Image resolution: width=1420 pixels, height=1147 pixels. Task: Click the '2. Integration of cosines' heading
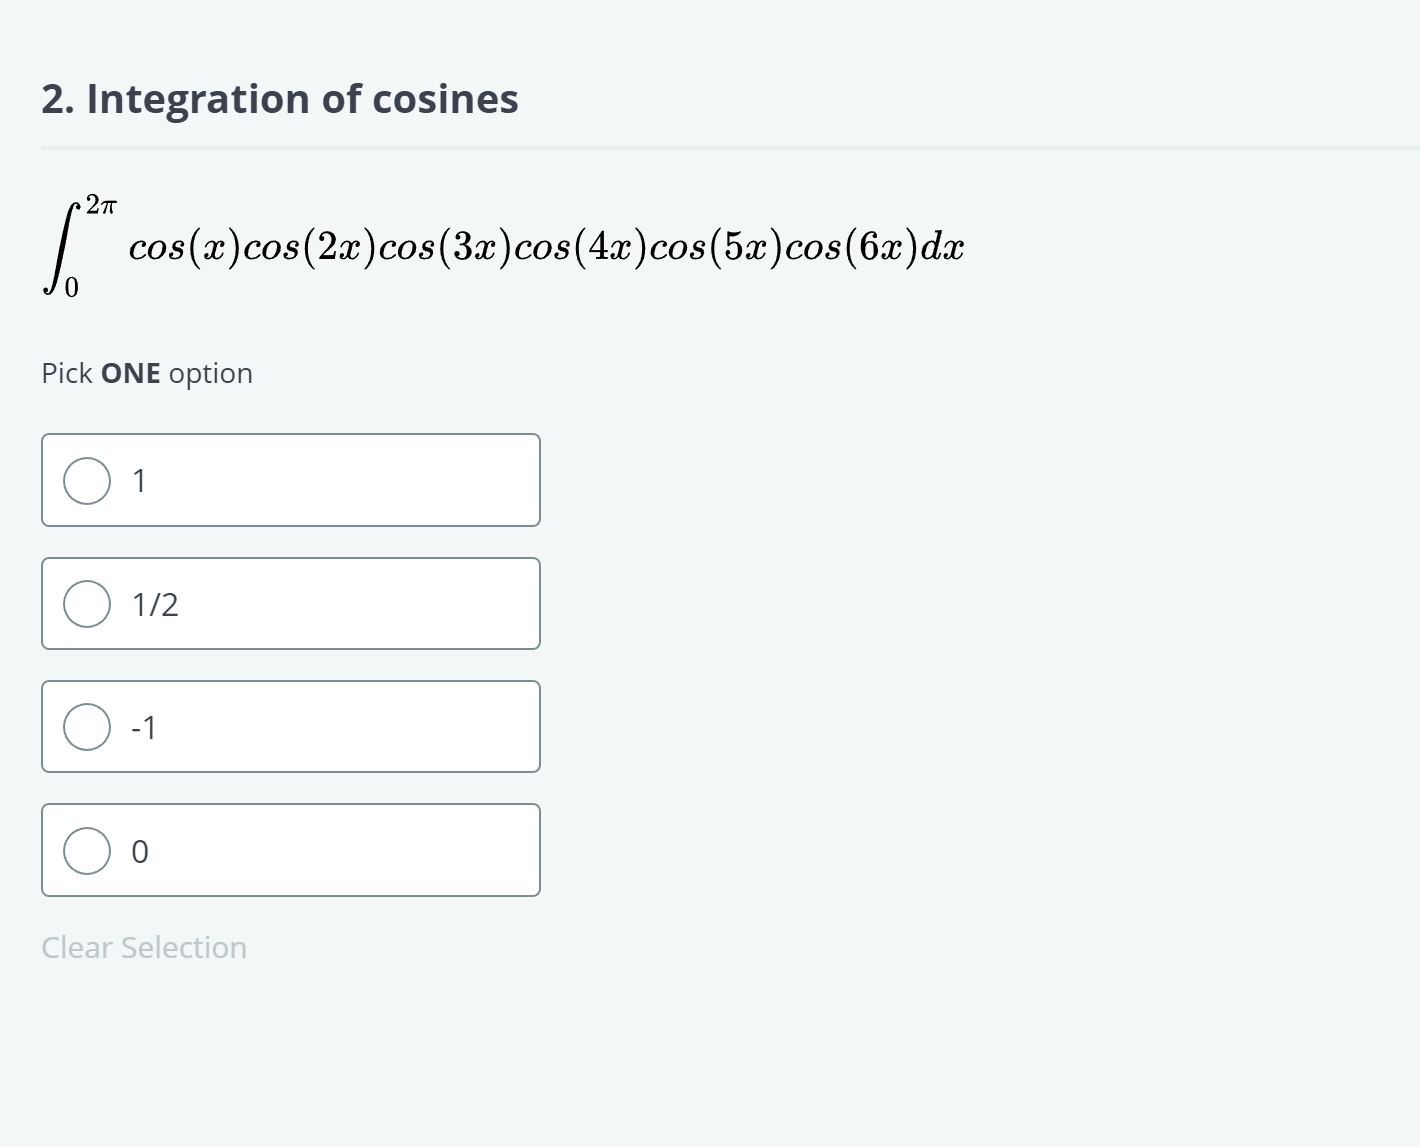[x=280, y=99]
